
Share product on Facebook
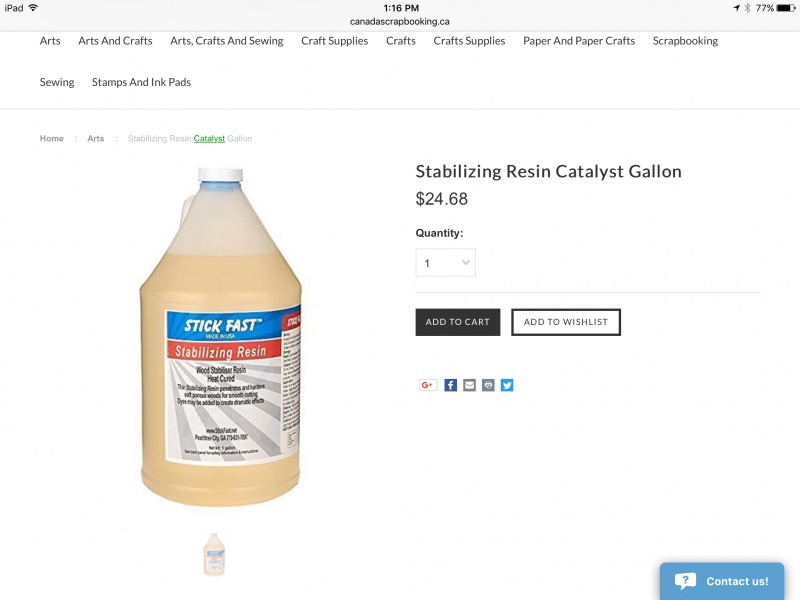pyautogui.click(x=451, y=385)
